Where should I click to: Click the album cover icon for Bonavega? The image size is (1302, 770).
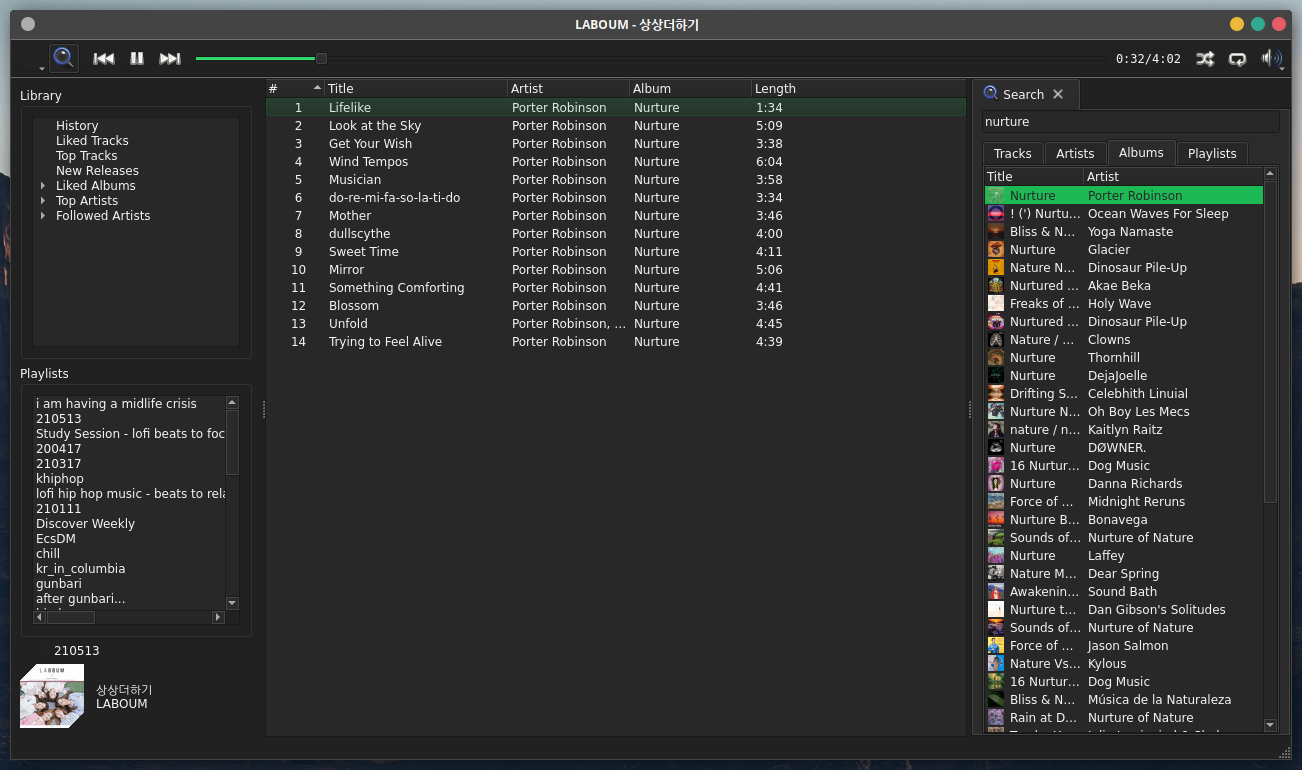click(x=995, y=520)
